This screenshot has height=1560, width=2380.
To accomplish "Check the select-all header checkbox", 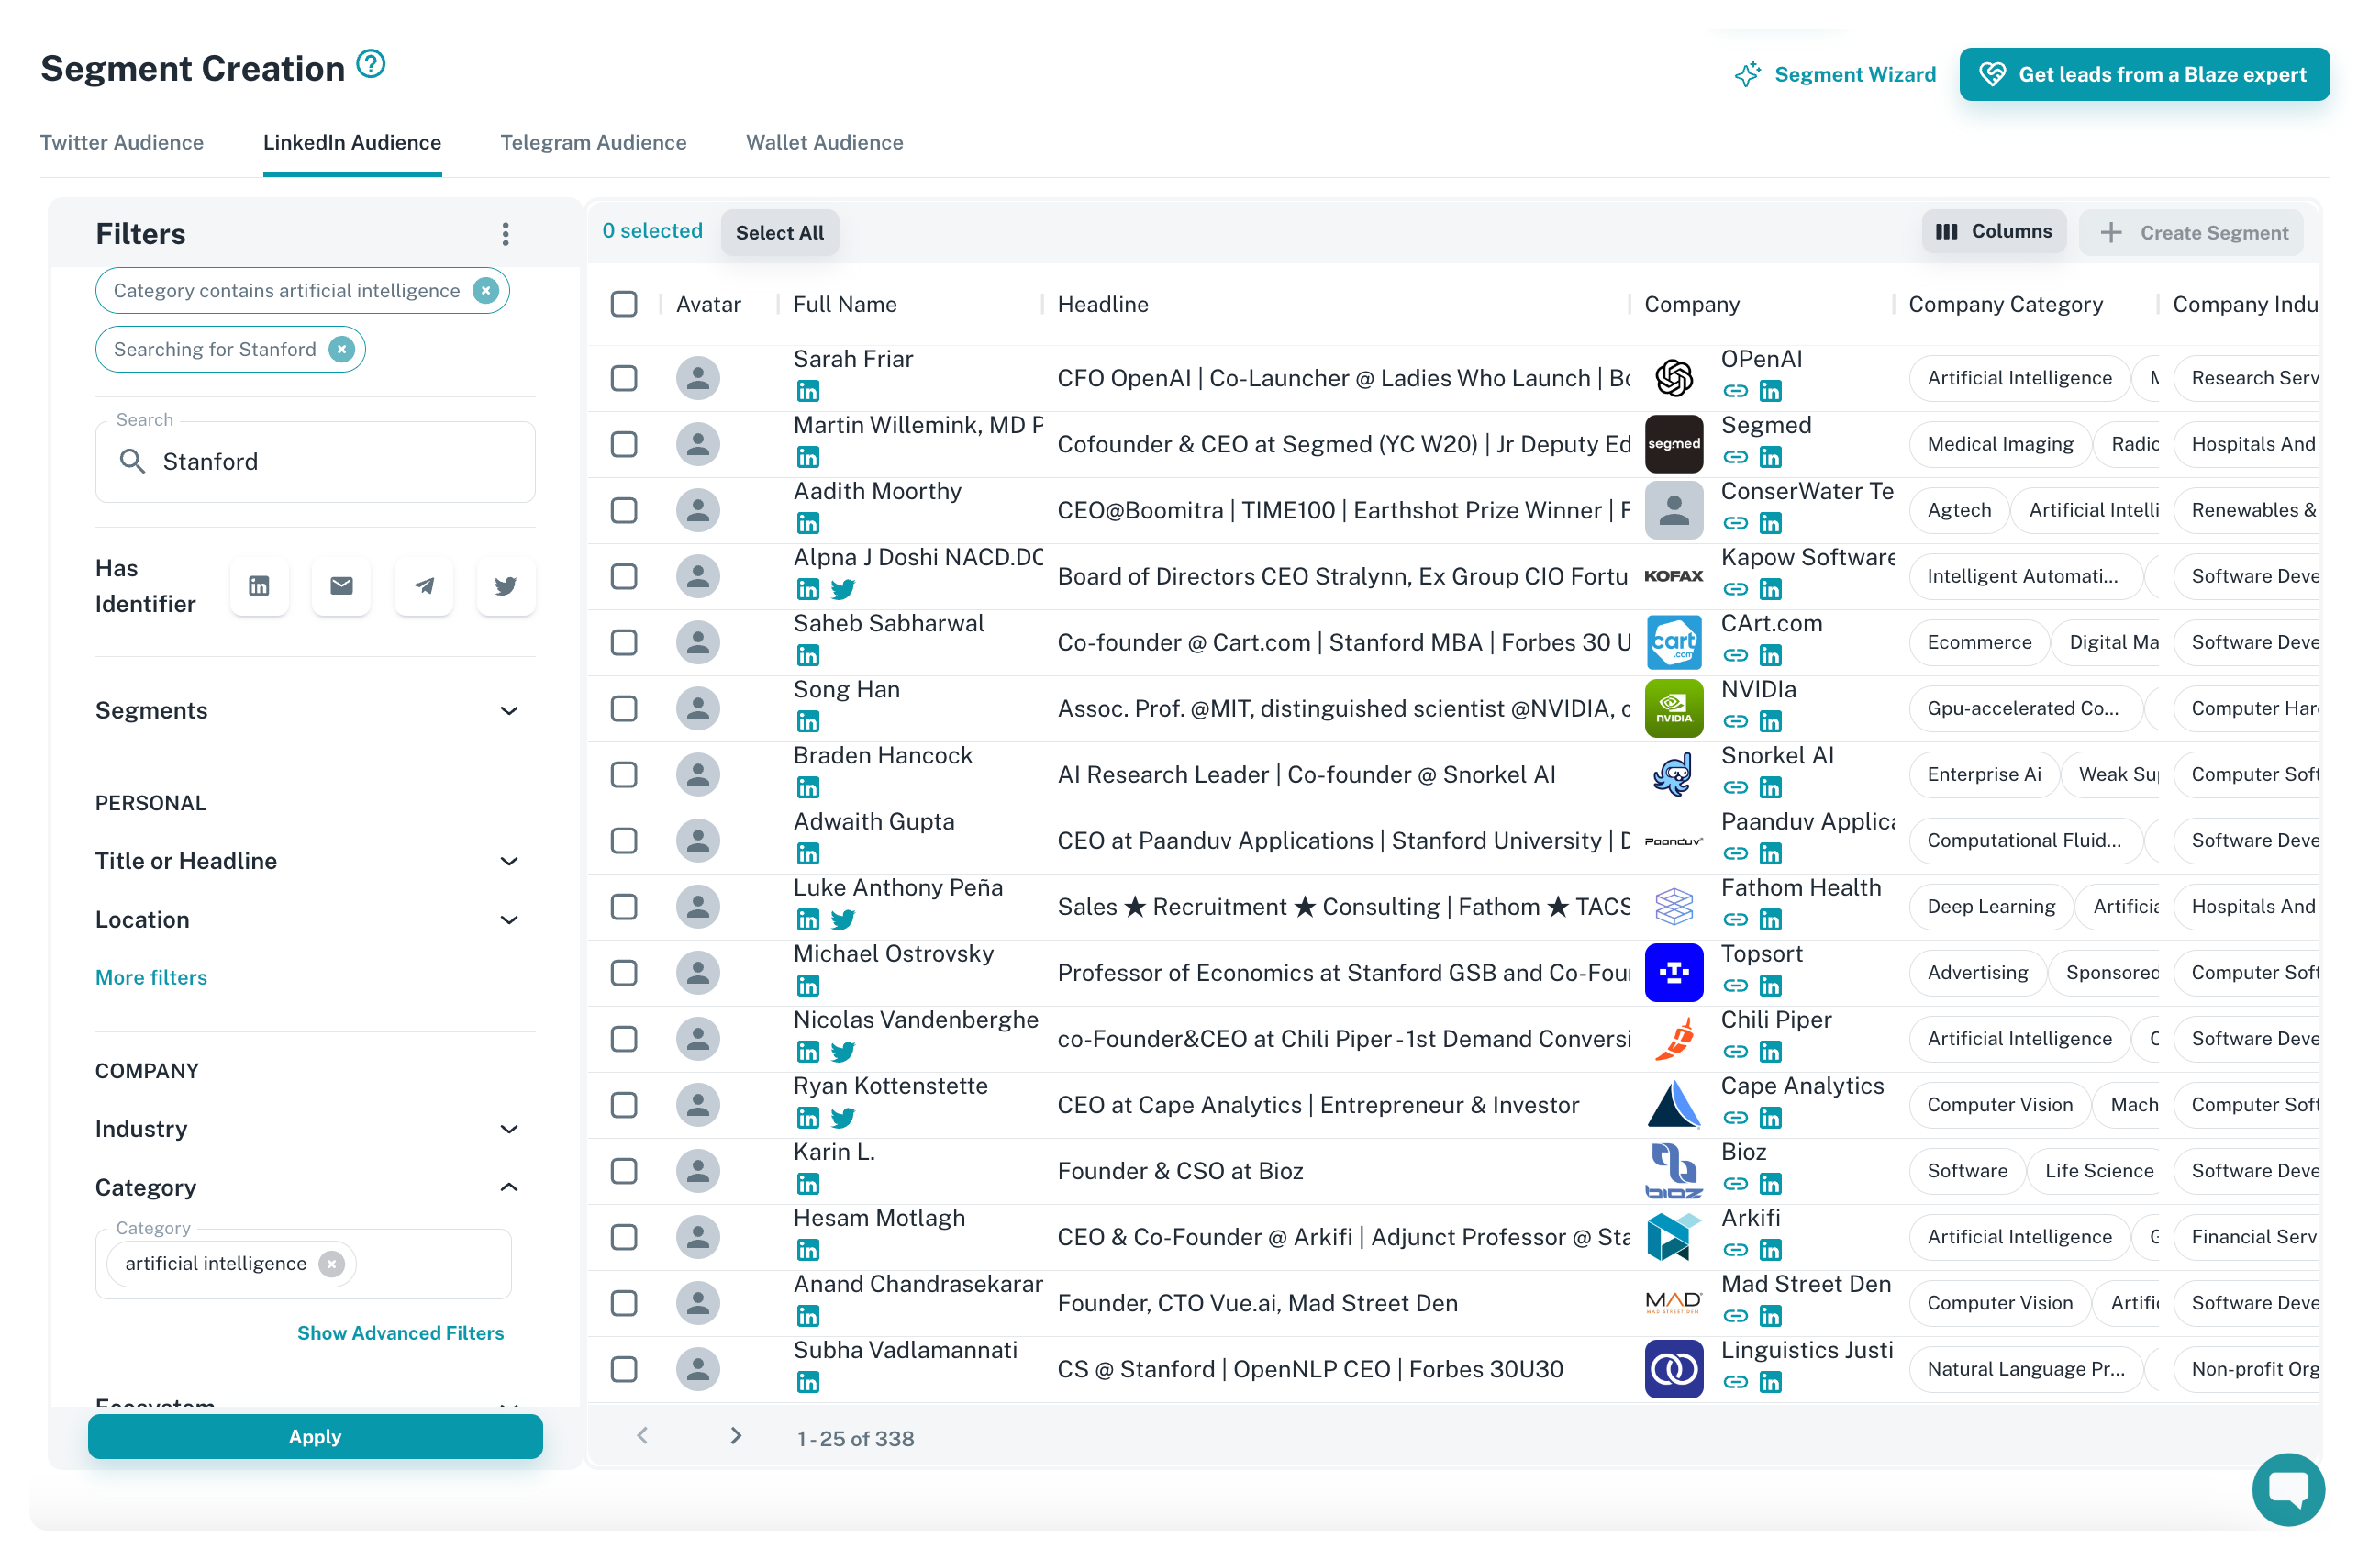I will coord(624,304).
